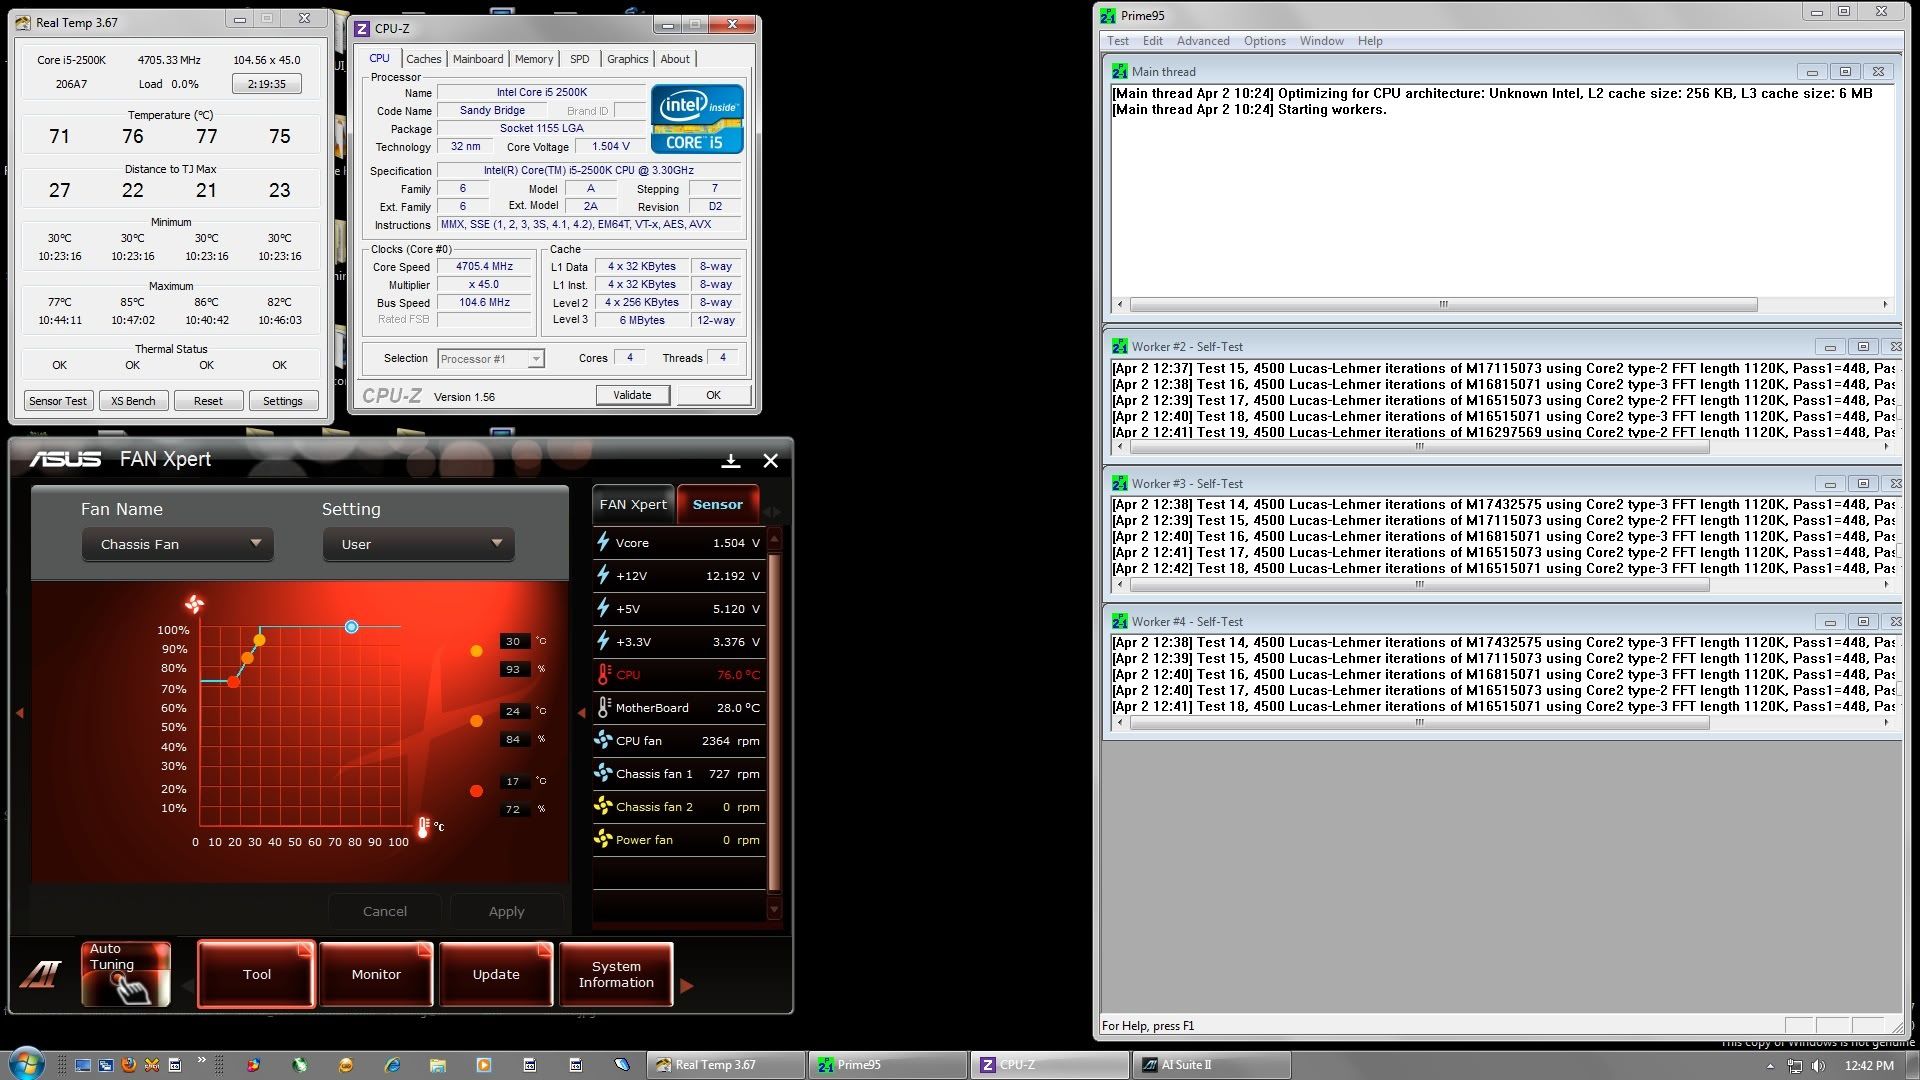Image resolution: width=1920 pixels, height=1080 pixels.
Task: Click the Validate button in CPU-Z
Action: (632, 395)
